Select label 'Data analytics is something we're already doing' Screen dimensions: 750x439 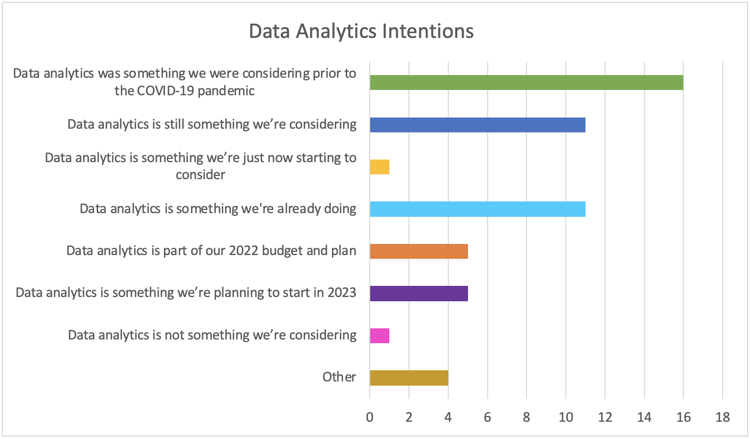pos(218,209)
